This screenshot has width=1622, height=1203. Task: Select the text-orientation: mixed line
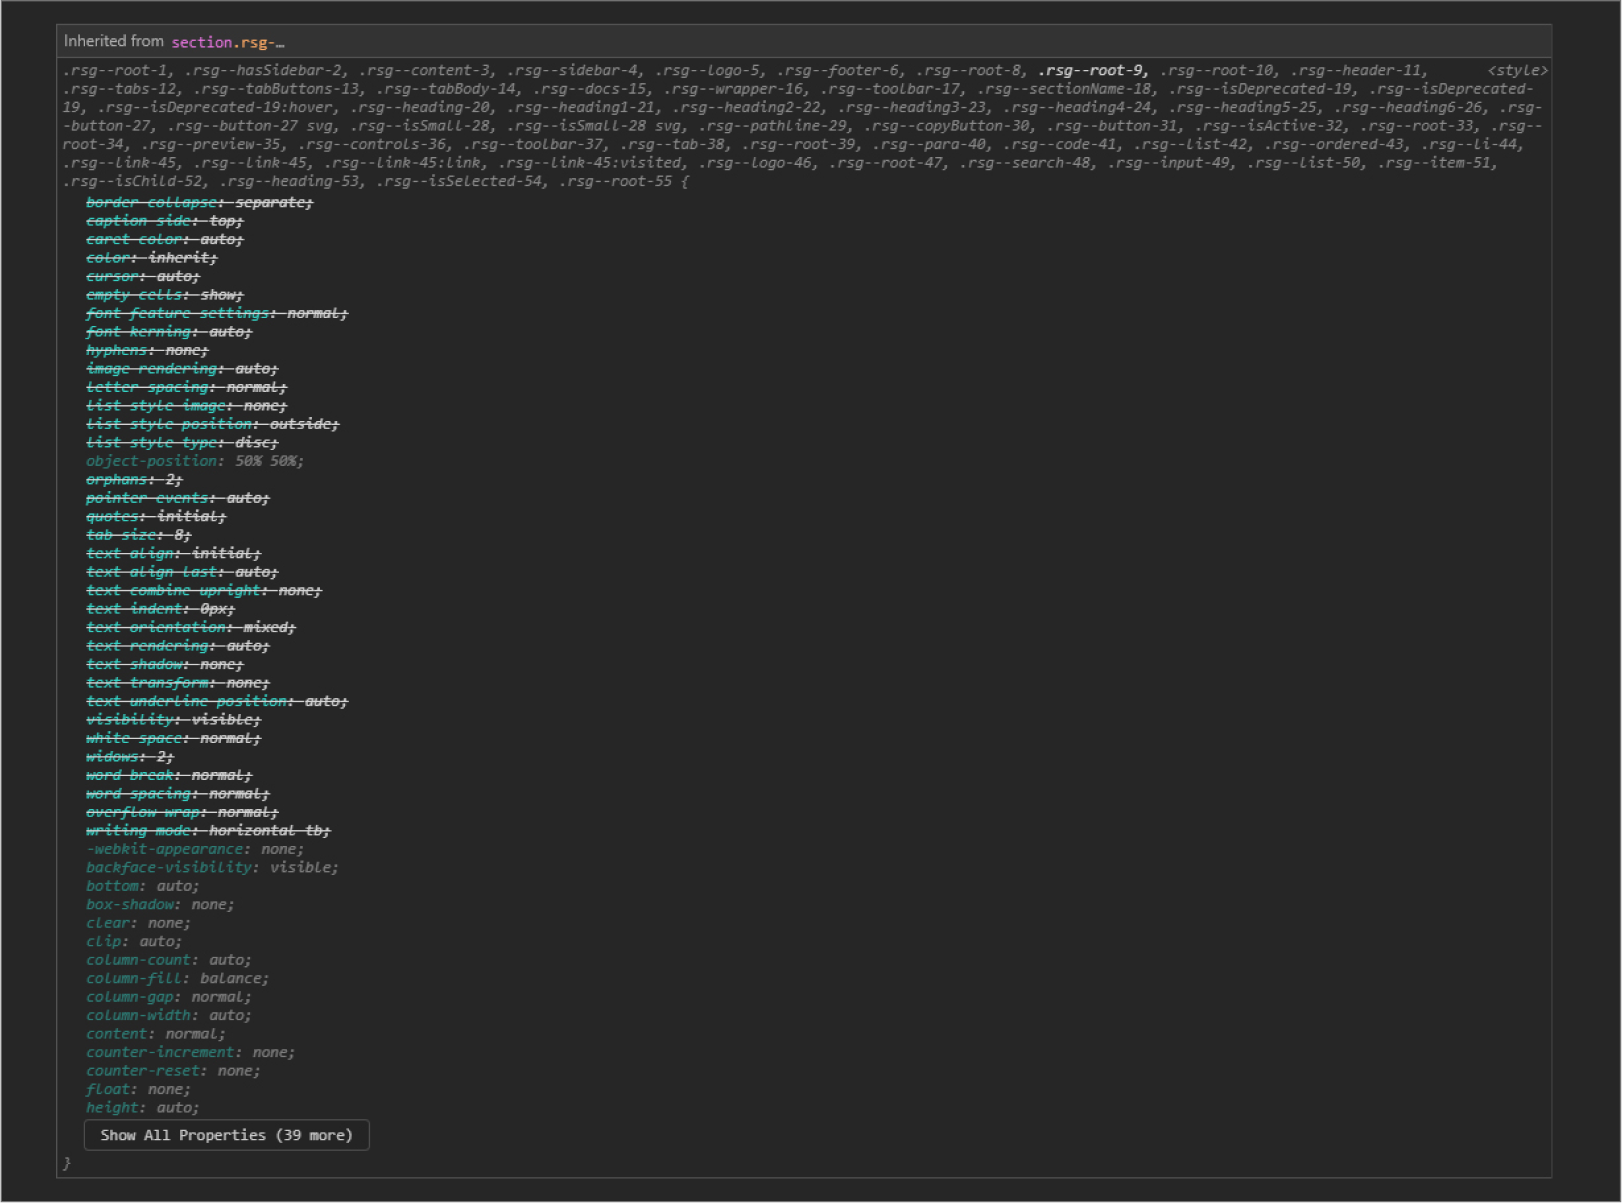191,628
